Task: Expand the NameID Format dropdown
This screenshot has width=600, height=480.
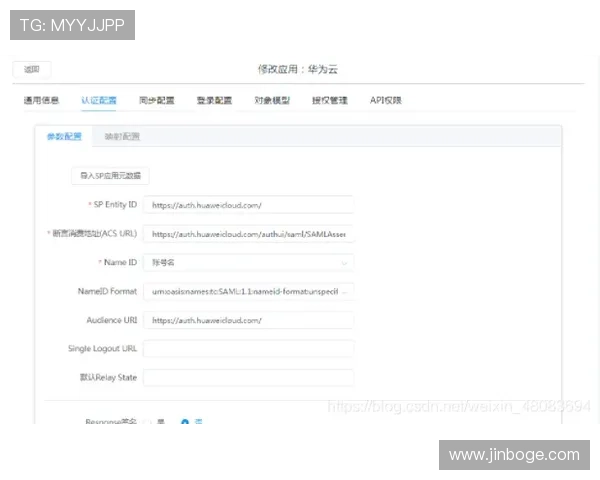Action: point(248,291)
